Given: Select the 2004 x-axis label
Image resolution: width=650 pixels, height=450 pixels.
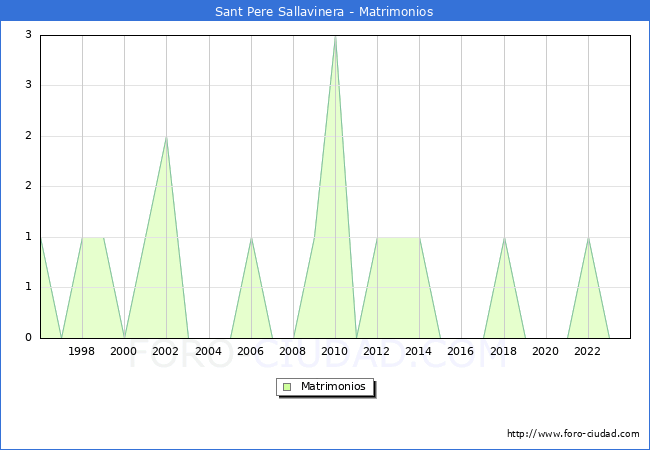Looking at the screenshot, I should (209, 351).
